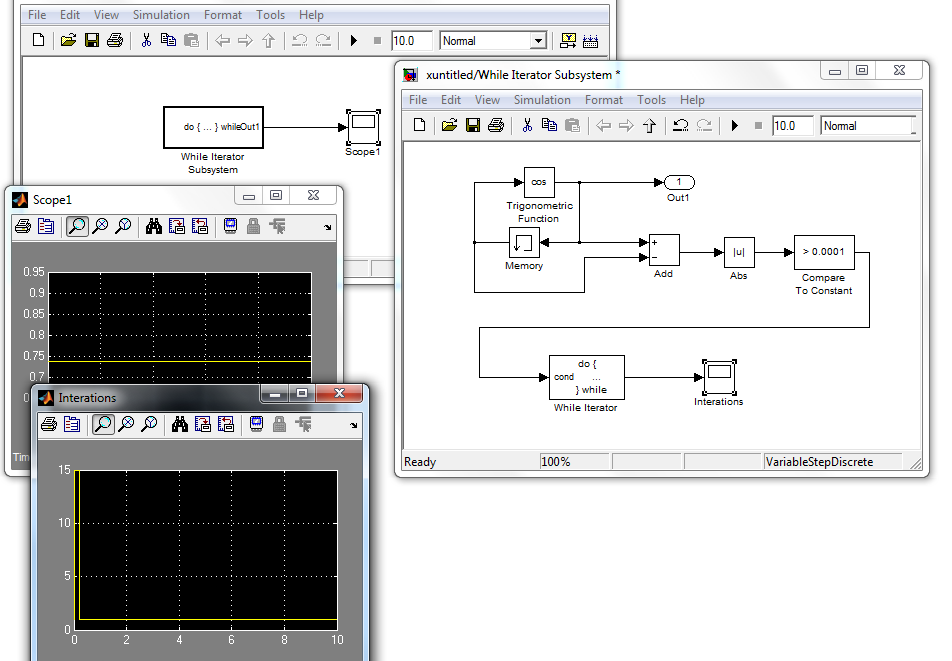Expand Scope1 toolbar overflow arrow

(328, 228)
